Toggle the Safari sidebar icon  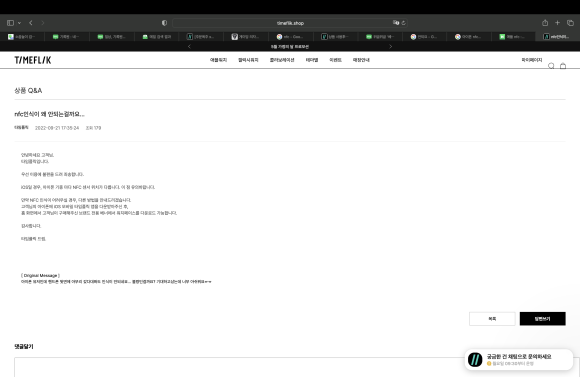coord(10,23)
